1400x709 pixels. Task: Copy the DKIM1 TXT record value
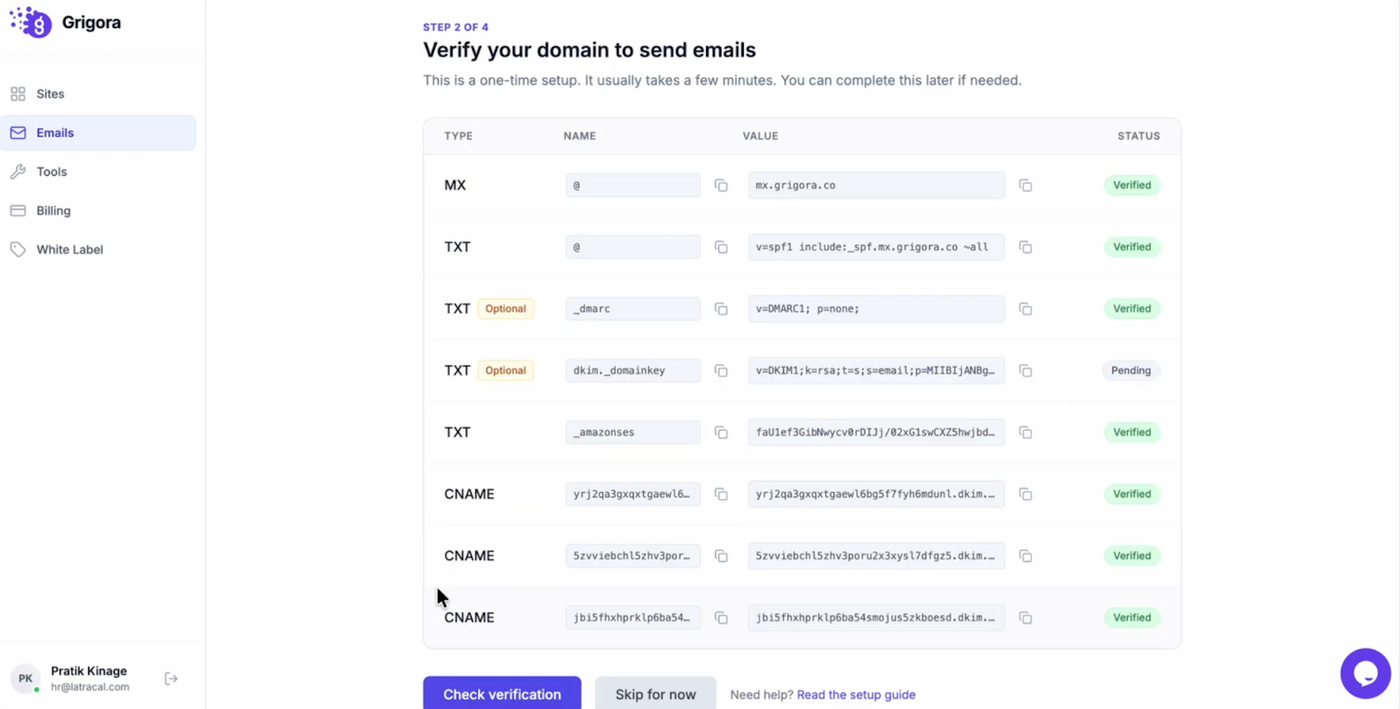point(1025,371)
